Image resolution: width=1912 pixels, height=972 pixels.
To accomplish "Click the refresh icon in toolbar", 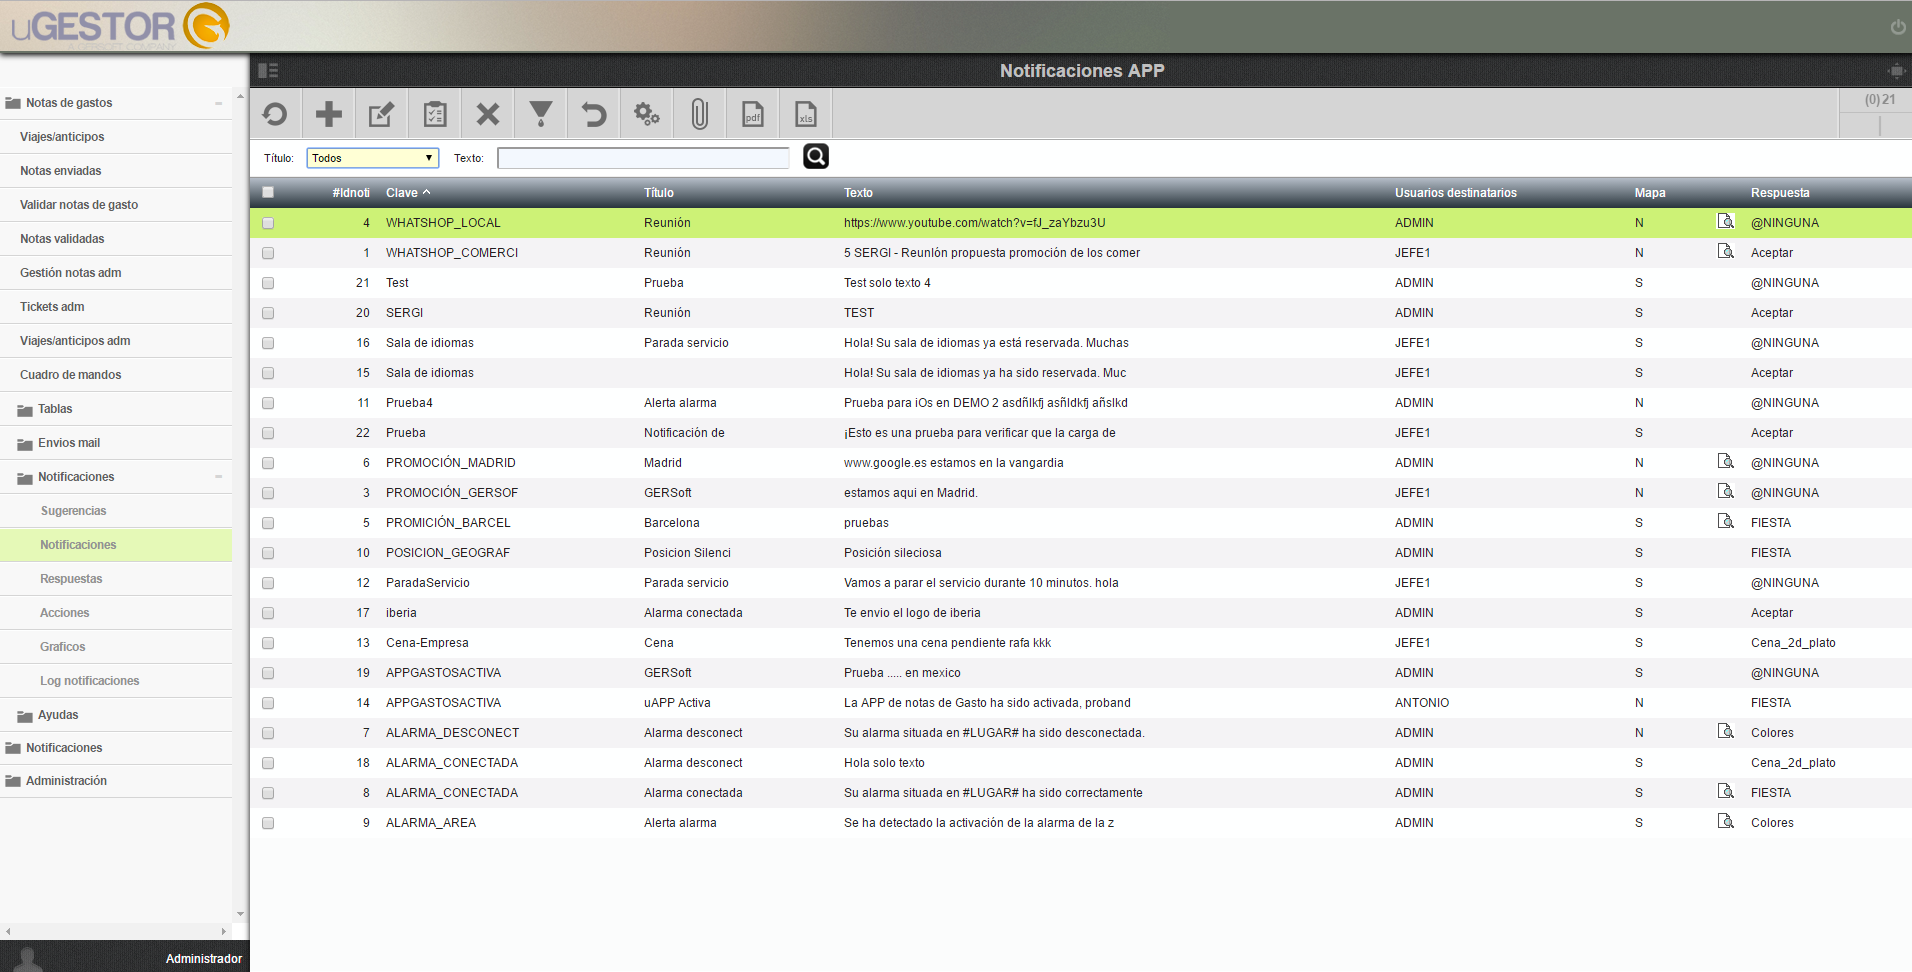I will 275,114.
